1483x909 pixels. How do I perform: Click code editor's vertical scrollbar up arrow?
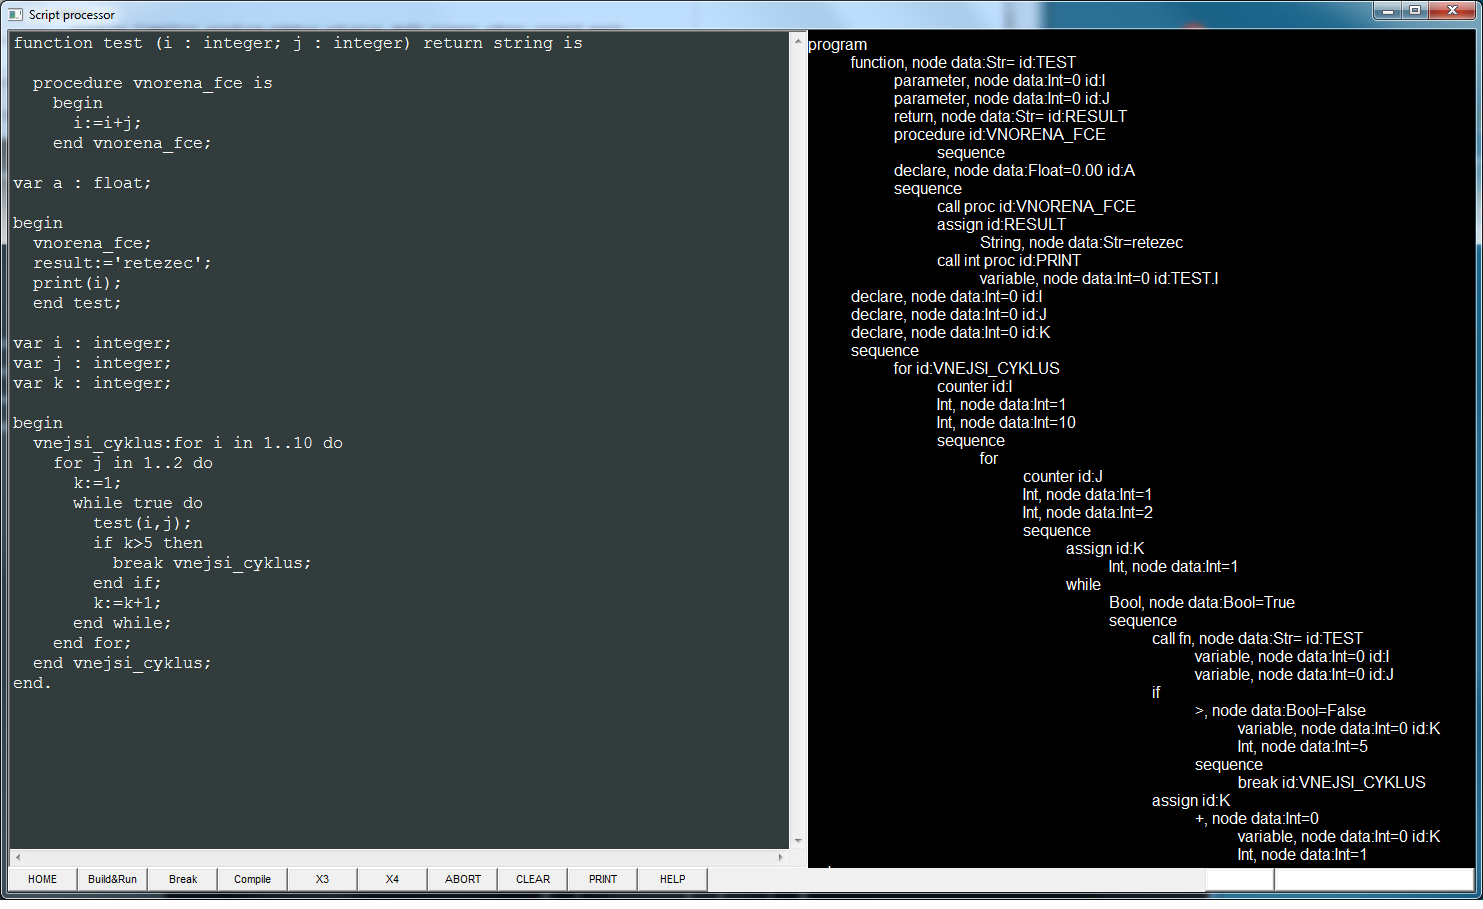pyautogui.click(x=797, y=39)
